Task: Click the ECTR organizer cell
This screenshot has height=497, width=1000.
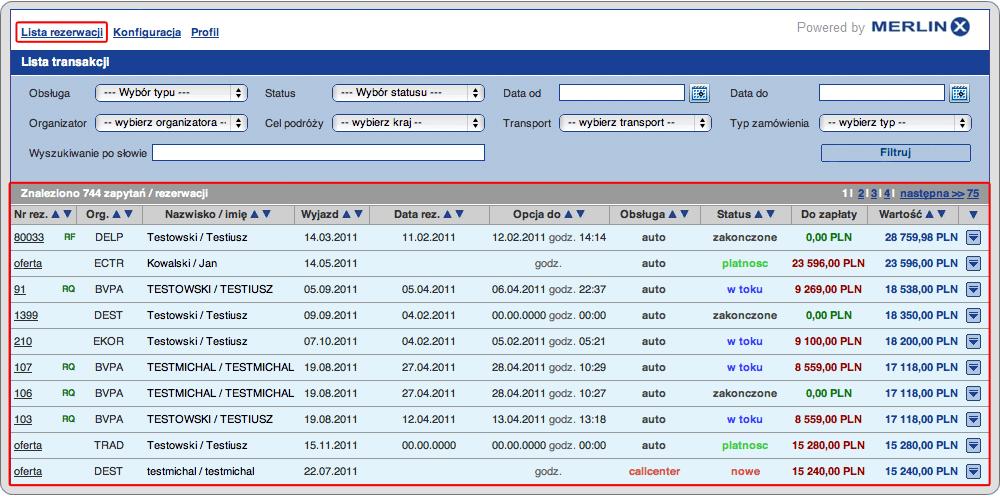Action: point(108,263)
